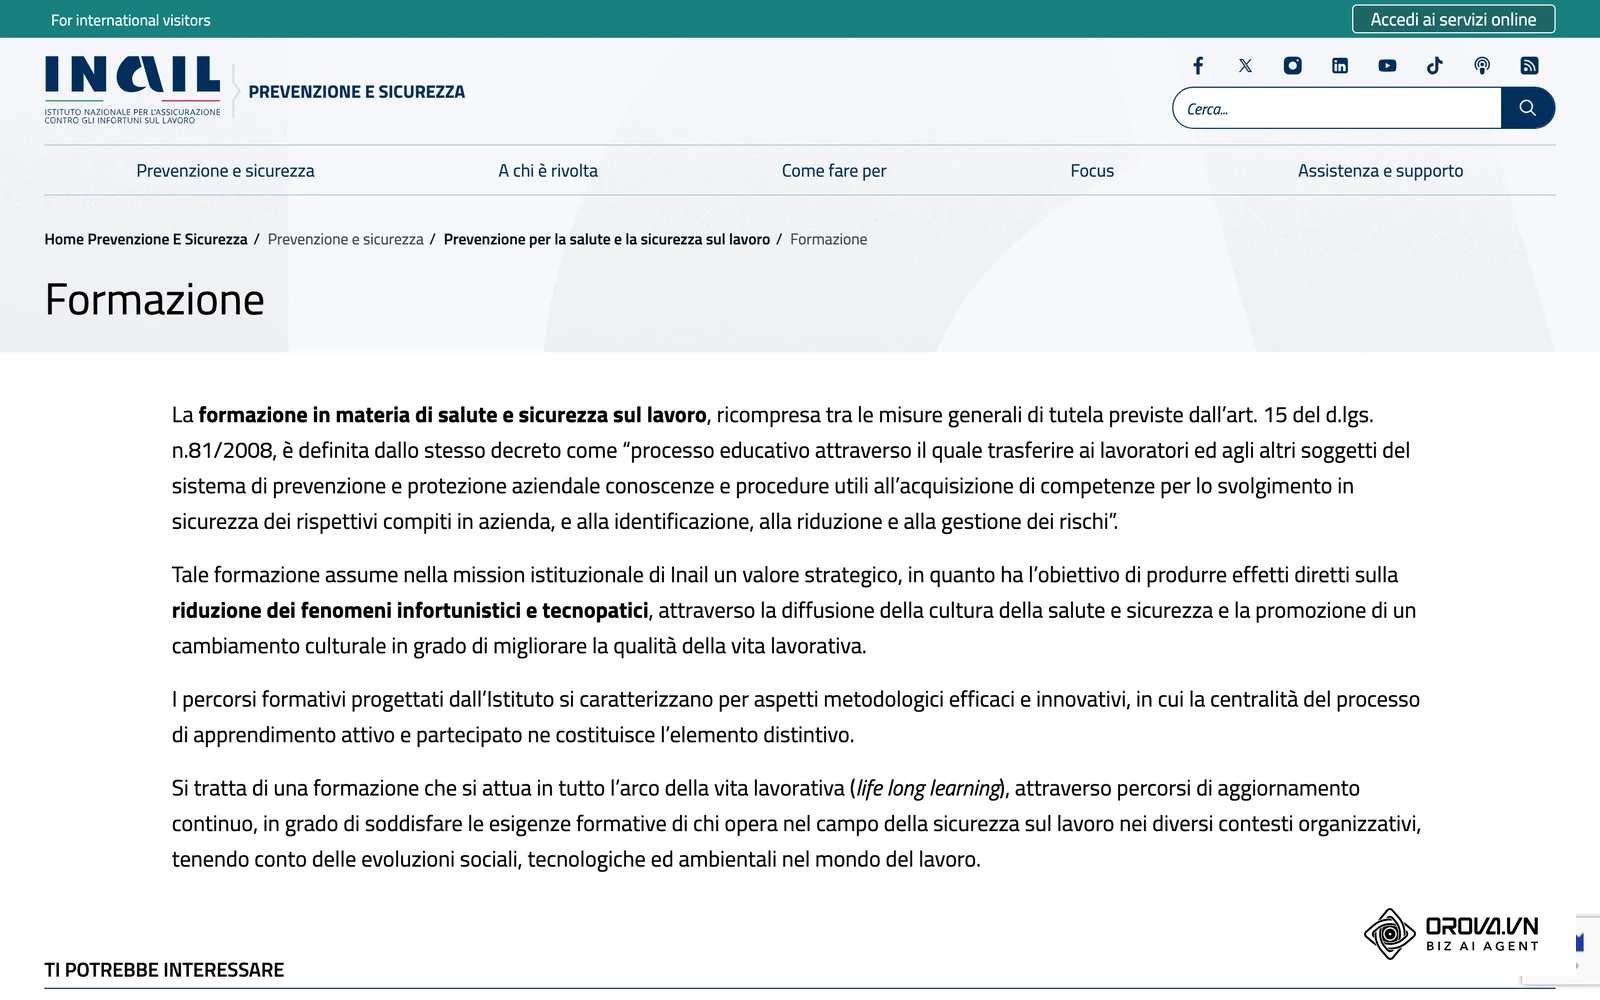Open INAIL LinkedIn page icon
1600x1000 pixels.
point(1340,66)
